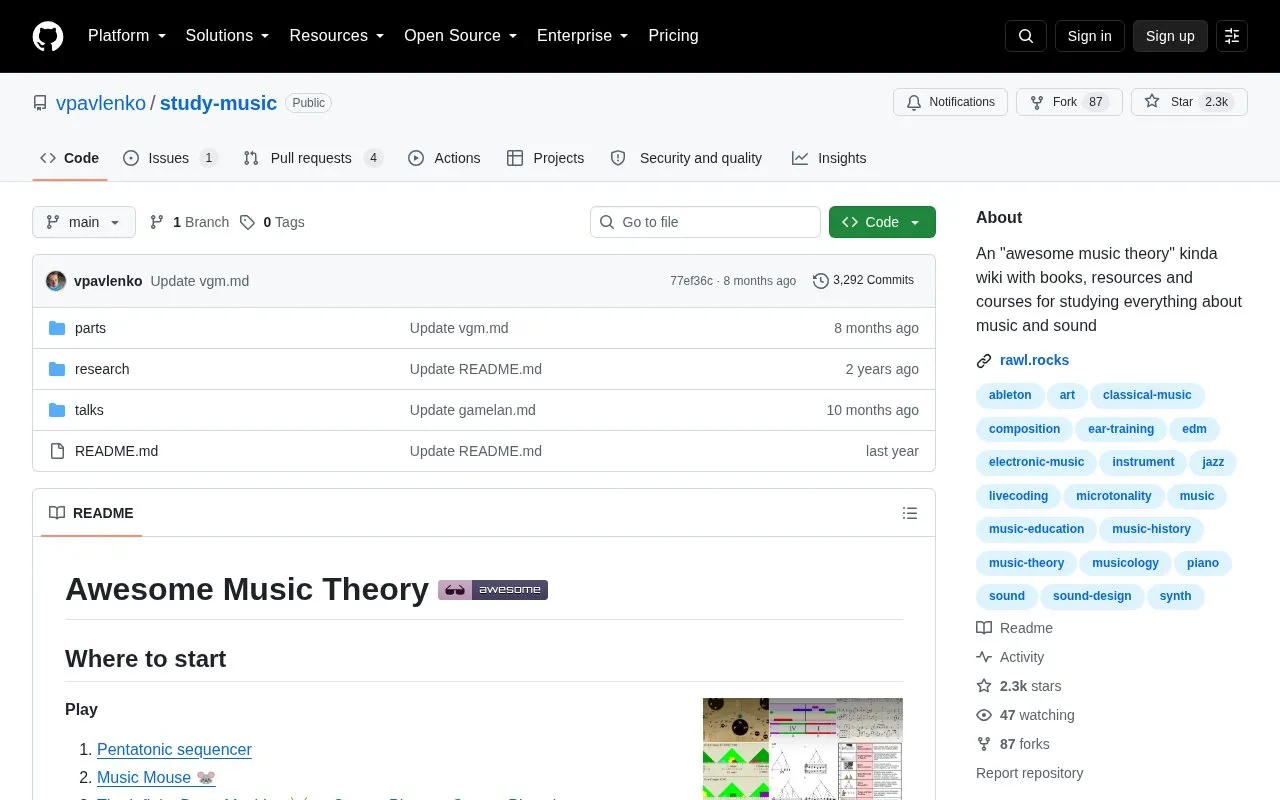Viewport: 1280px width, 800px height.
Task: Click the Branch count link
Action: pos(189,222)
